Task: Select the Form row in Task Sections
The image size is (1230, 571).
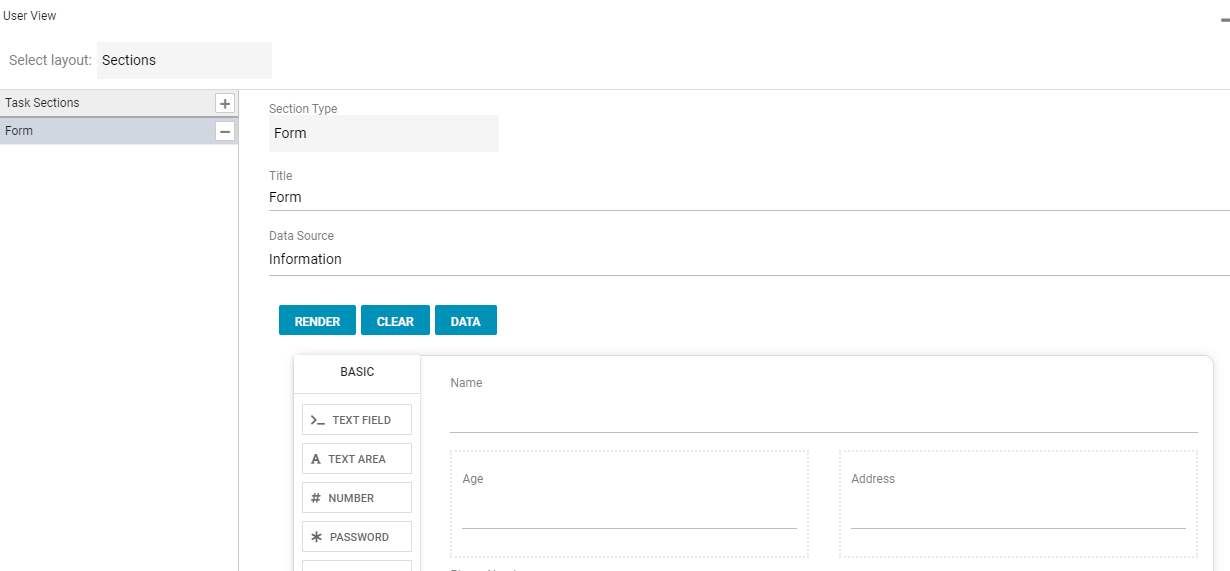Action: pyautogui.click(x=119, y=131)
